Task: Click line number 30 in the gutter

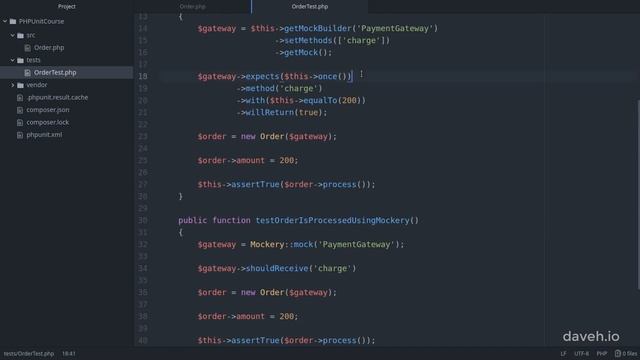Action: (142, 220)
